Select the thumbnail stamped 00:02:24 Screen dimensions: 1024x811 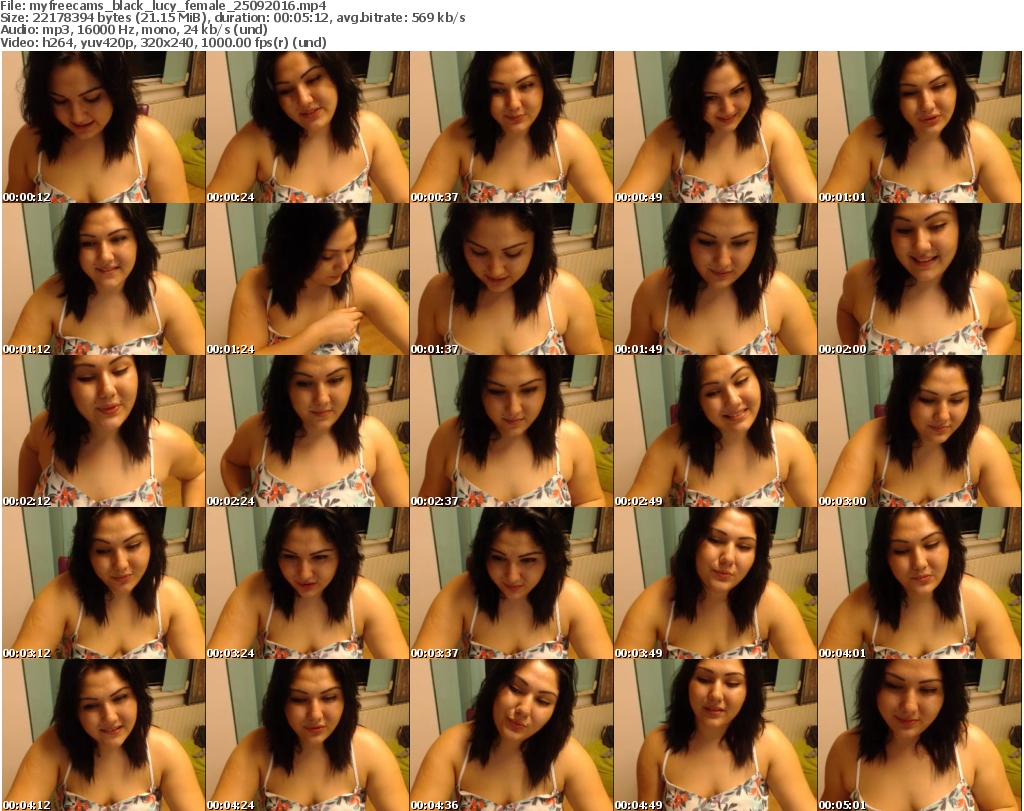point(307,431)
